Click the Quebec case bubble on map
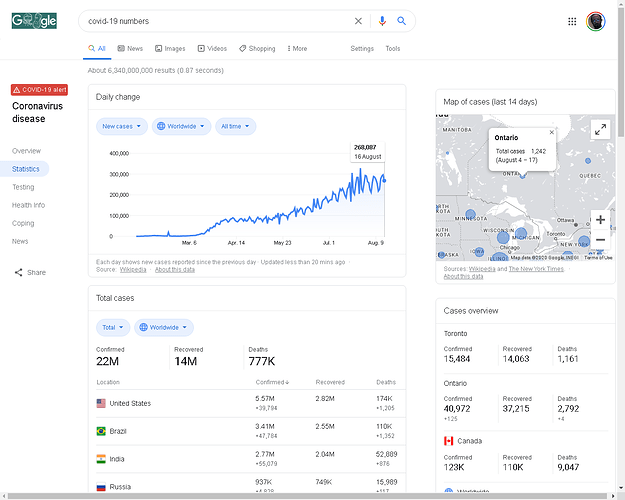The width and height of the screenshot is (625, 500). click(588, 161)
